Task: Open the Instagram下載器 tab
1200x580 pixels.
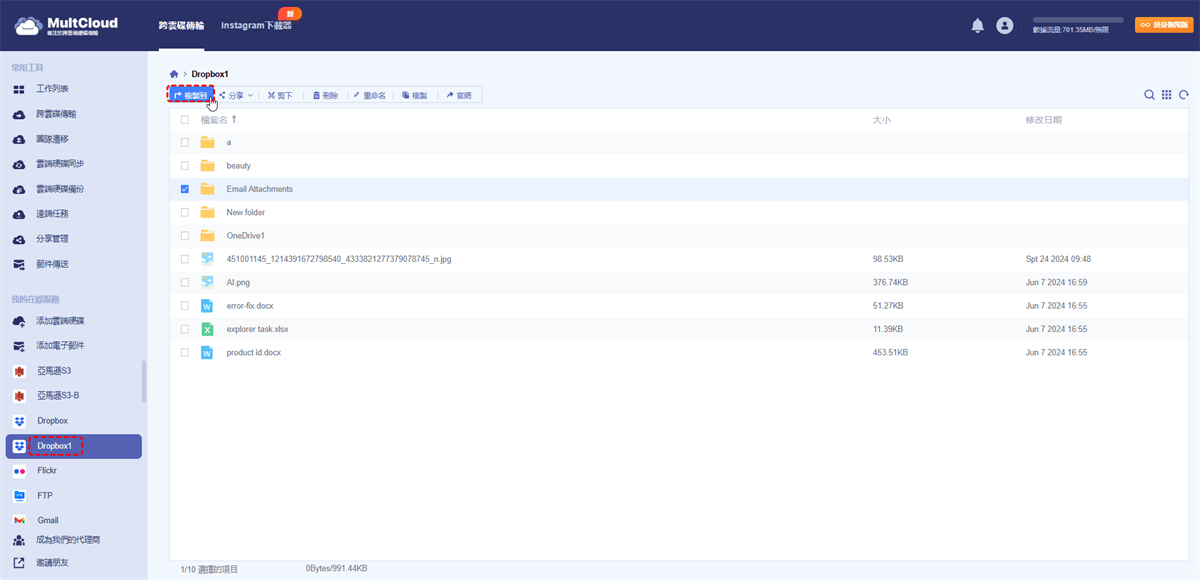Action: coord(256,26)
